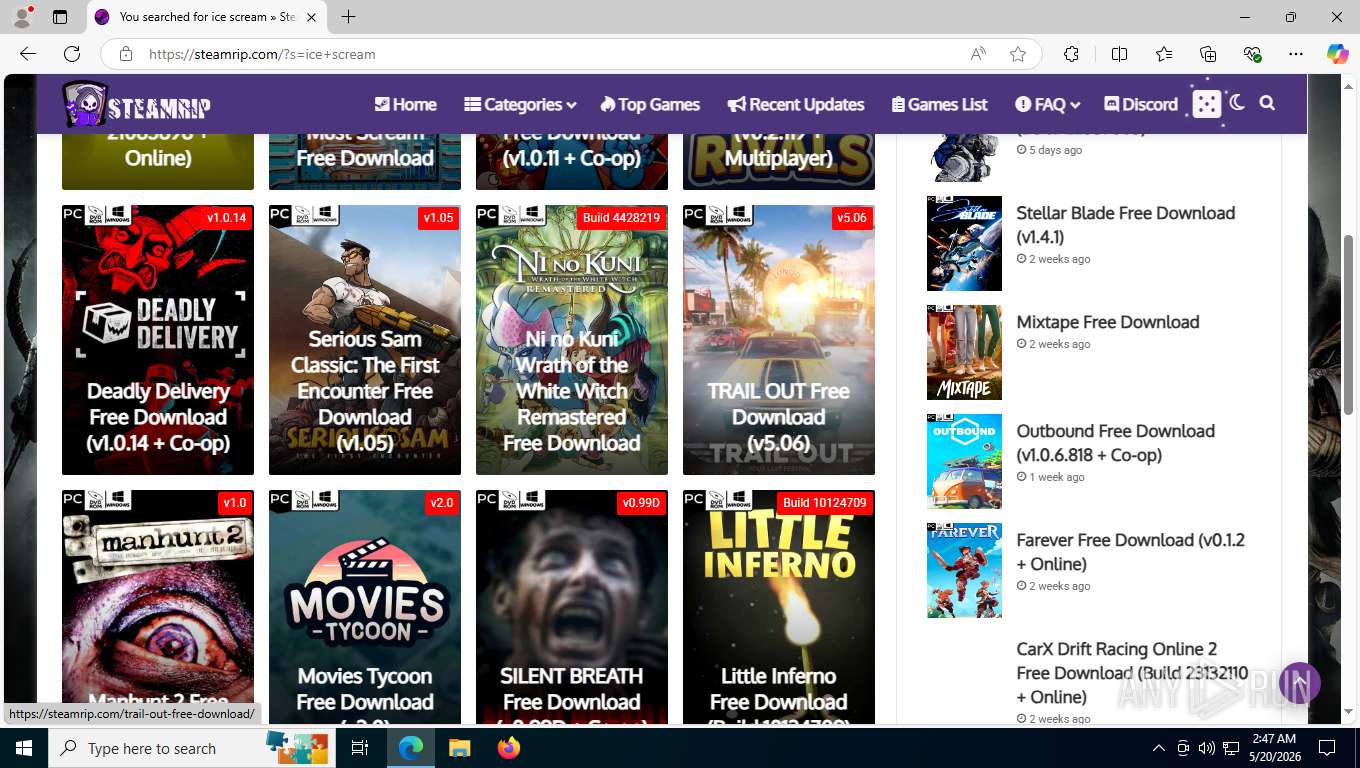Open Edge profile avatar icon
The height and width of the screenshot is (768, 1360).
22,17
